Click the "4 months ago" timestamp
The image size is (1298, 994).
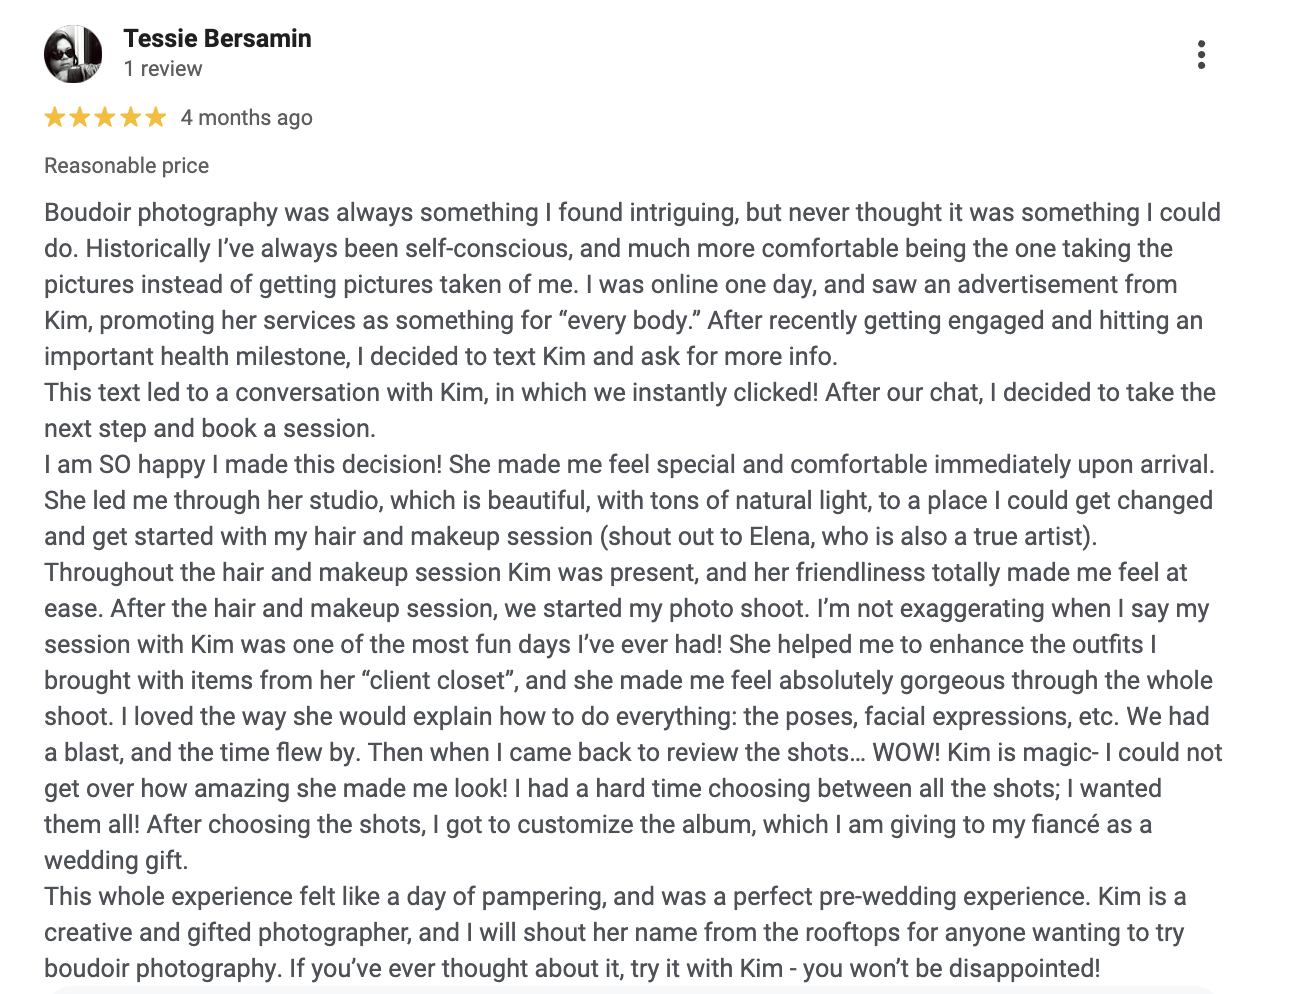pyautogui.click(x=246, y=118)
